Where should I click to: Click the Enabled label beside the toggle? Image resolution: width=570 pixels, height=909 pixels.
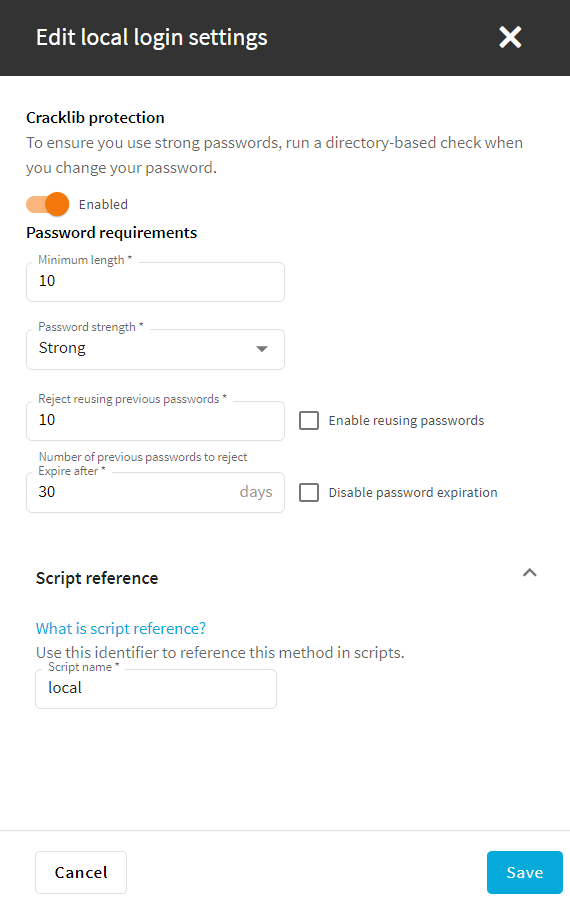point(103,205)
